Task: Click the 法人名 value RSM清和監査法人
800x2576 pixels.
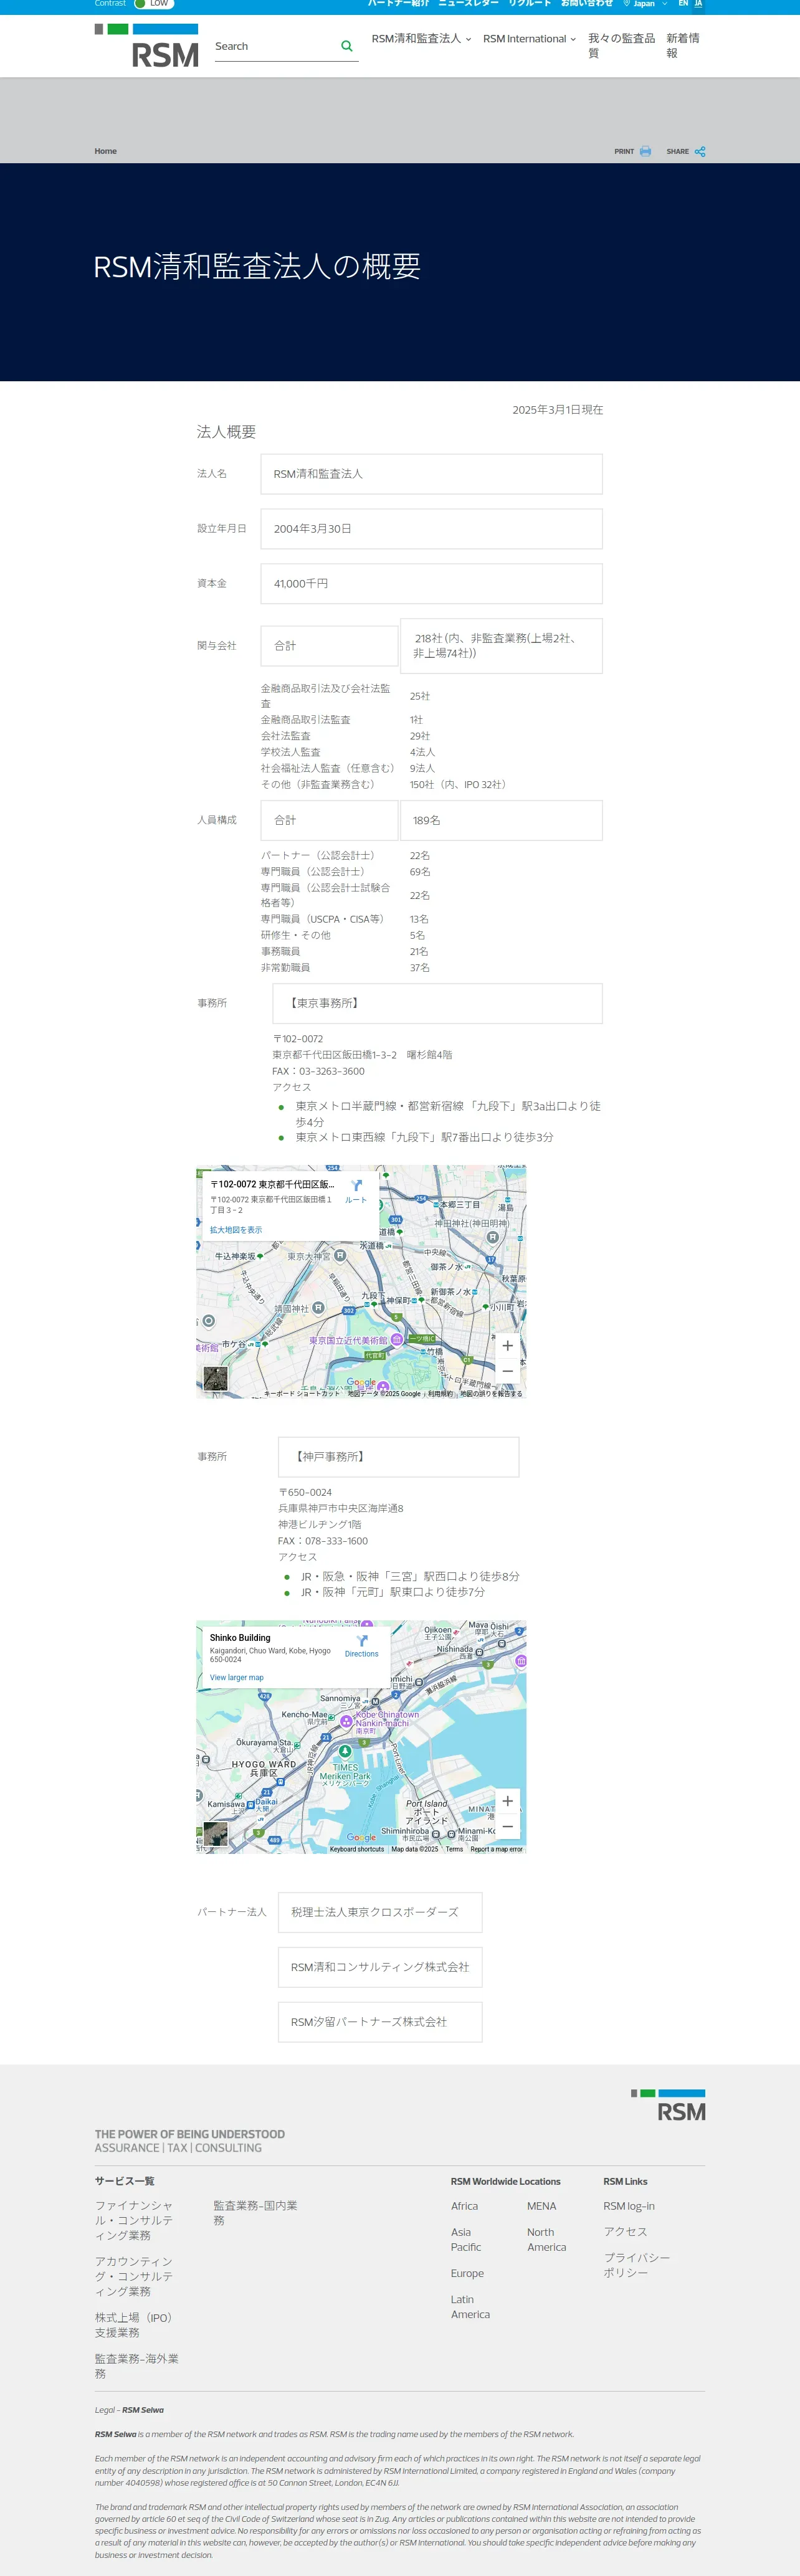Action: tap(431, 474)
